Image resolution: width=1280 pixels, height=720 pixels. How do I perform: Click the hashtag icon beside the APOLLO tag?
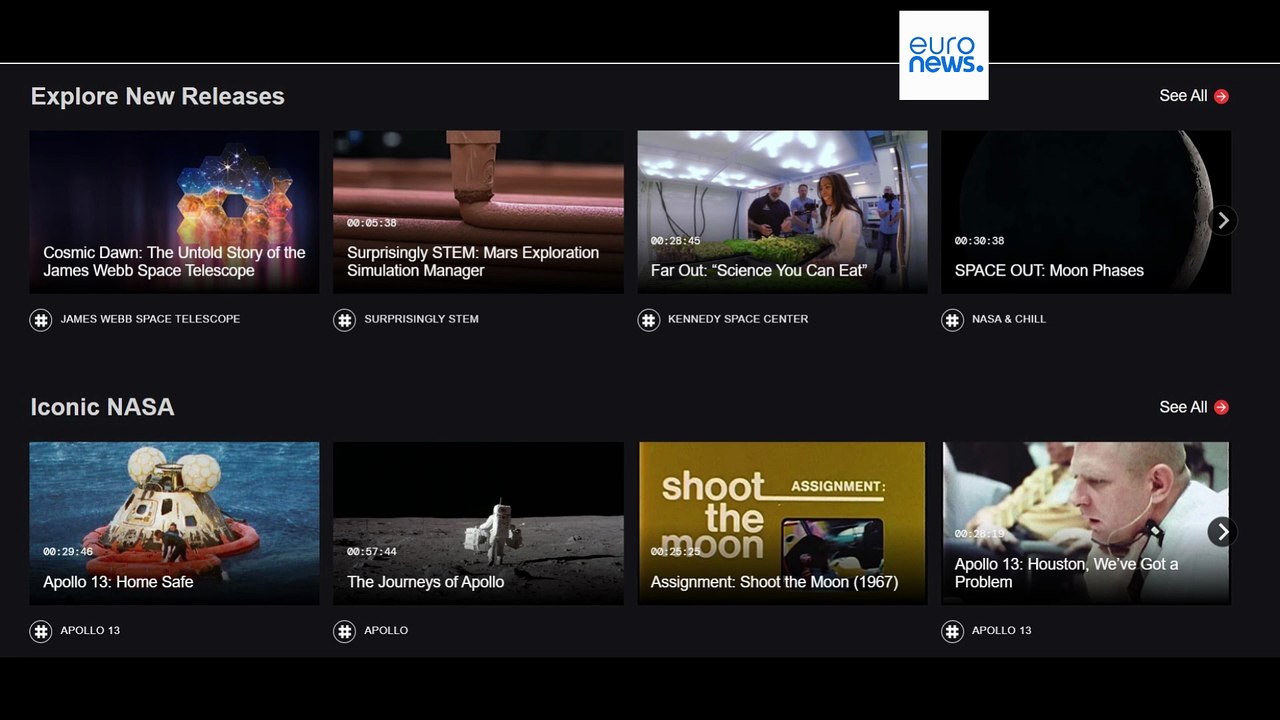point(344,631)
